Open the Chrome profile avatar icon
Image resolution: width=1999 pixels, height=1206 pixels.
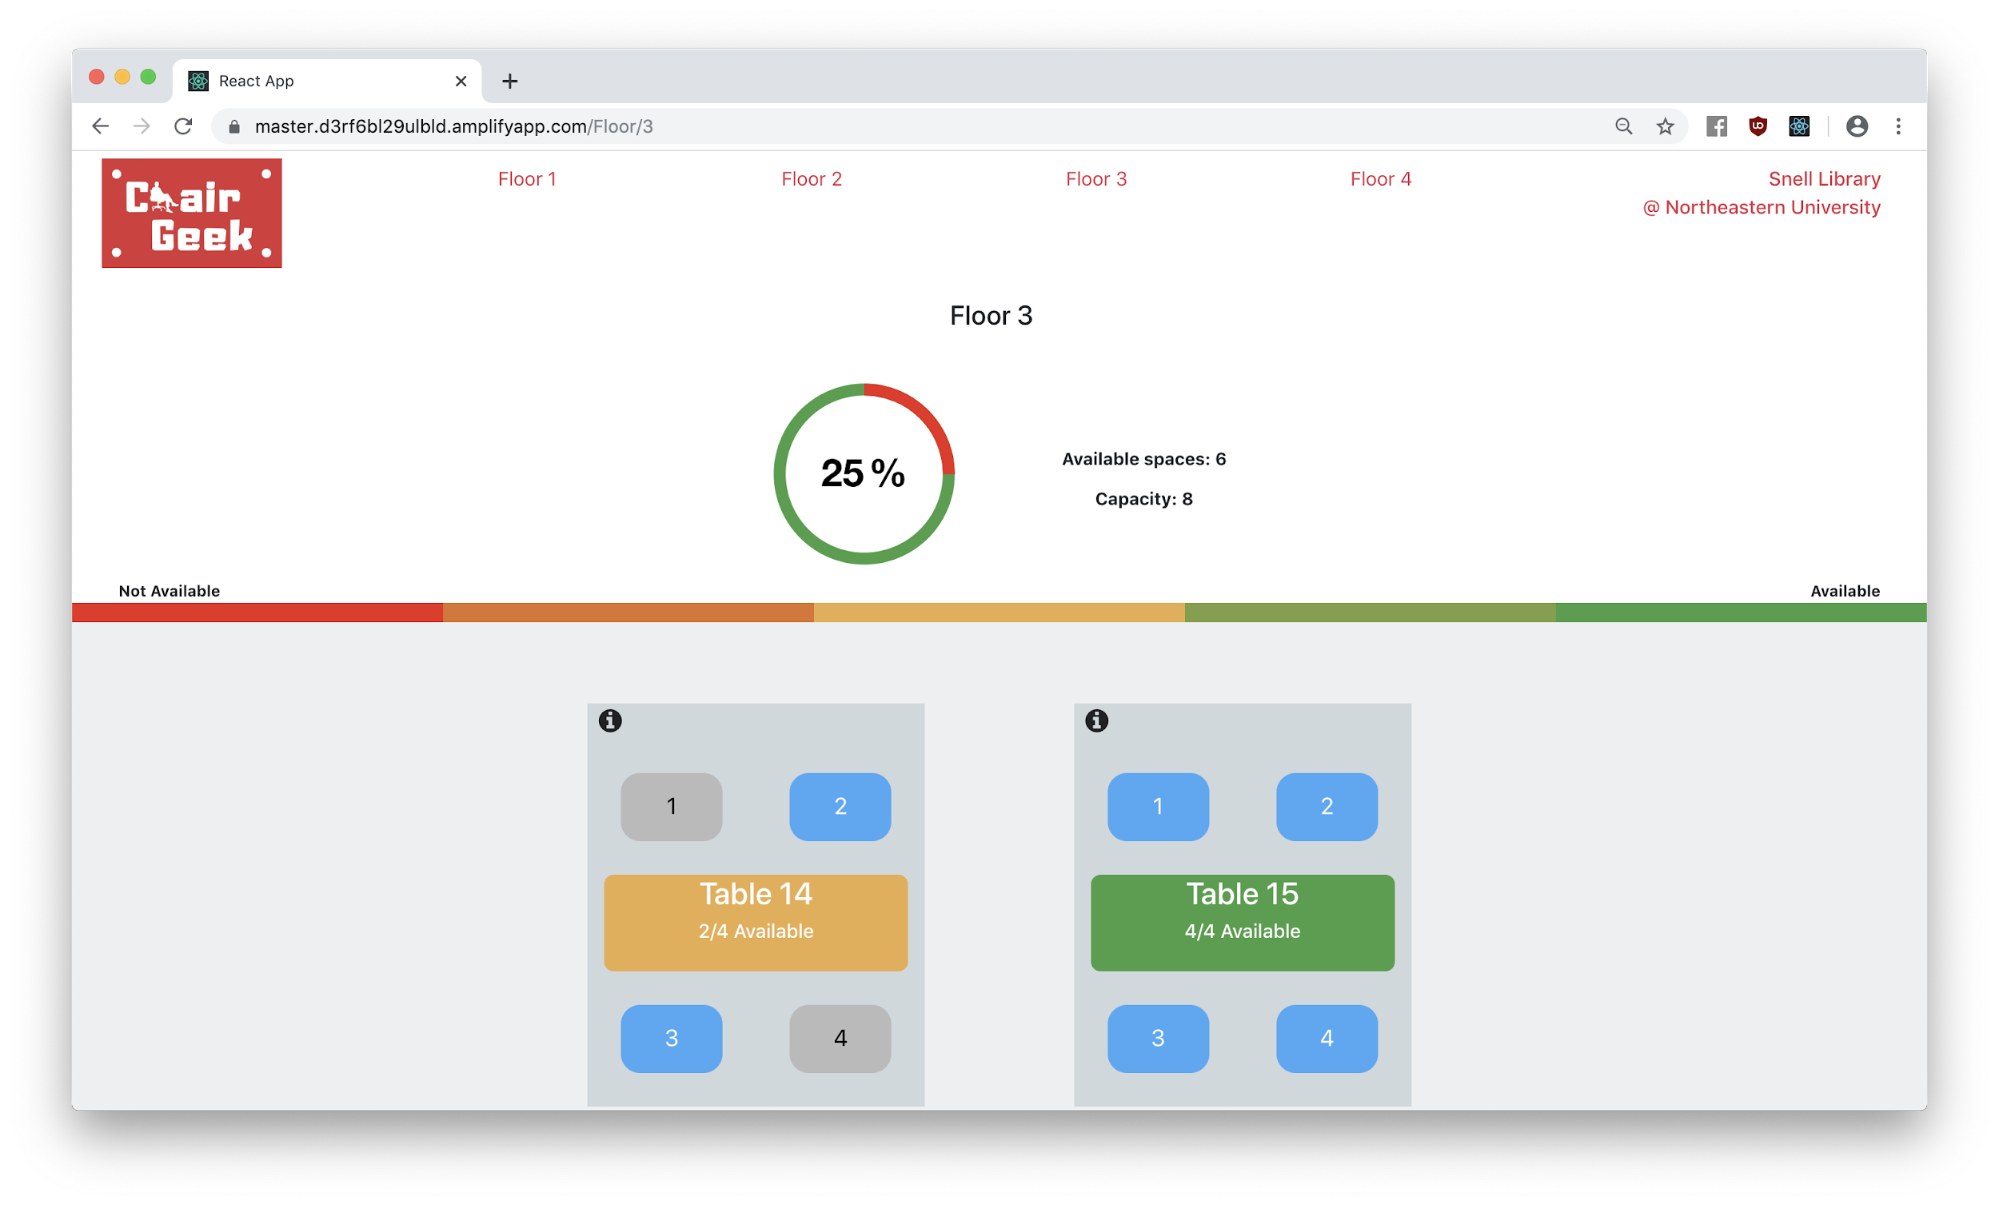pyautogui.click(x=1857, y=126)
